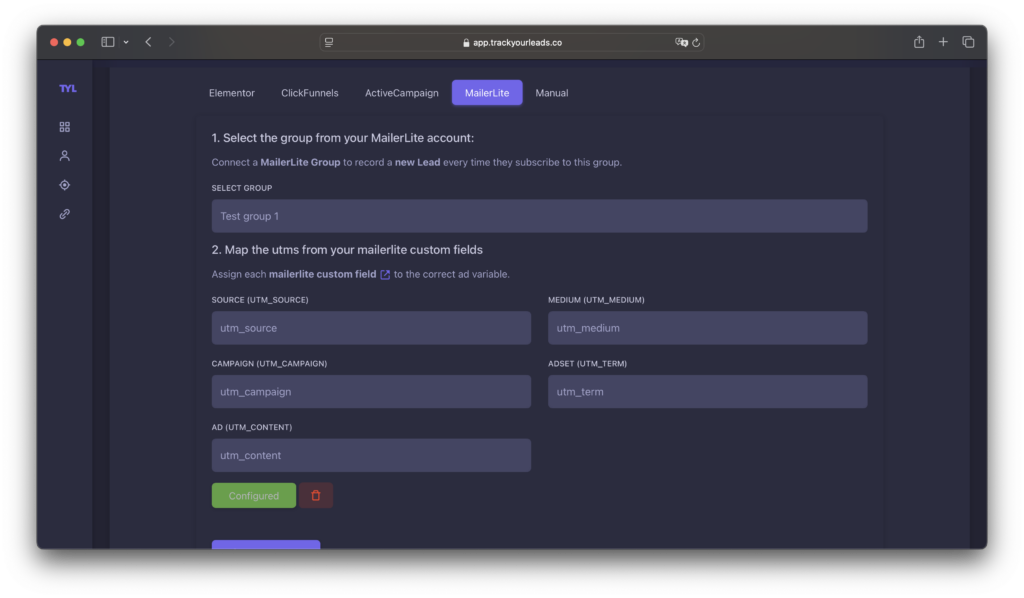
Task: Go back with the browser back arrow
Action: pos(149,42)
